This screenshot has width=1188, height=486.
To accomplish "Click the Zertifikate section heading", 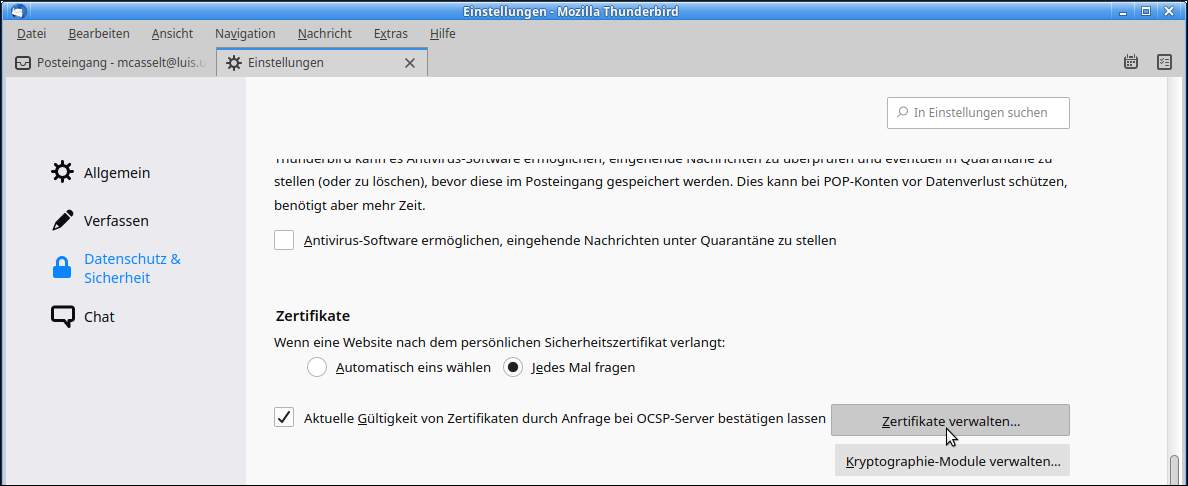I will pos(311,315).
